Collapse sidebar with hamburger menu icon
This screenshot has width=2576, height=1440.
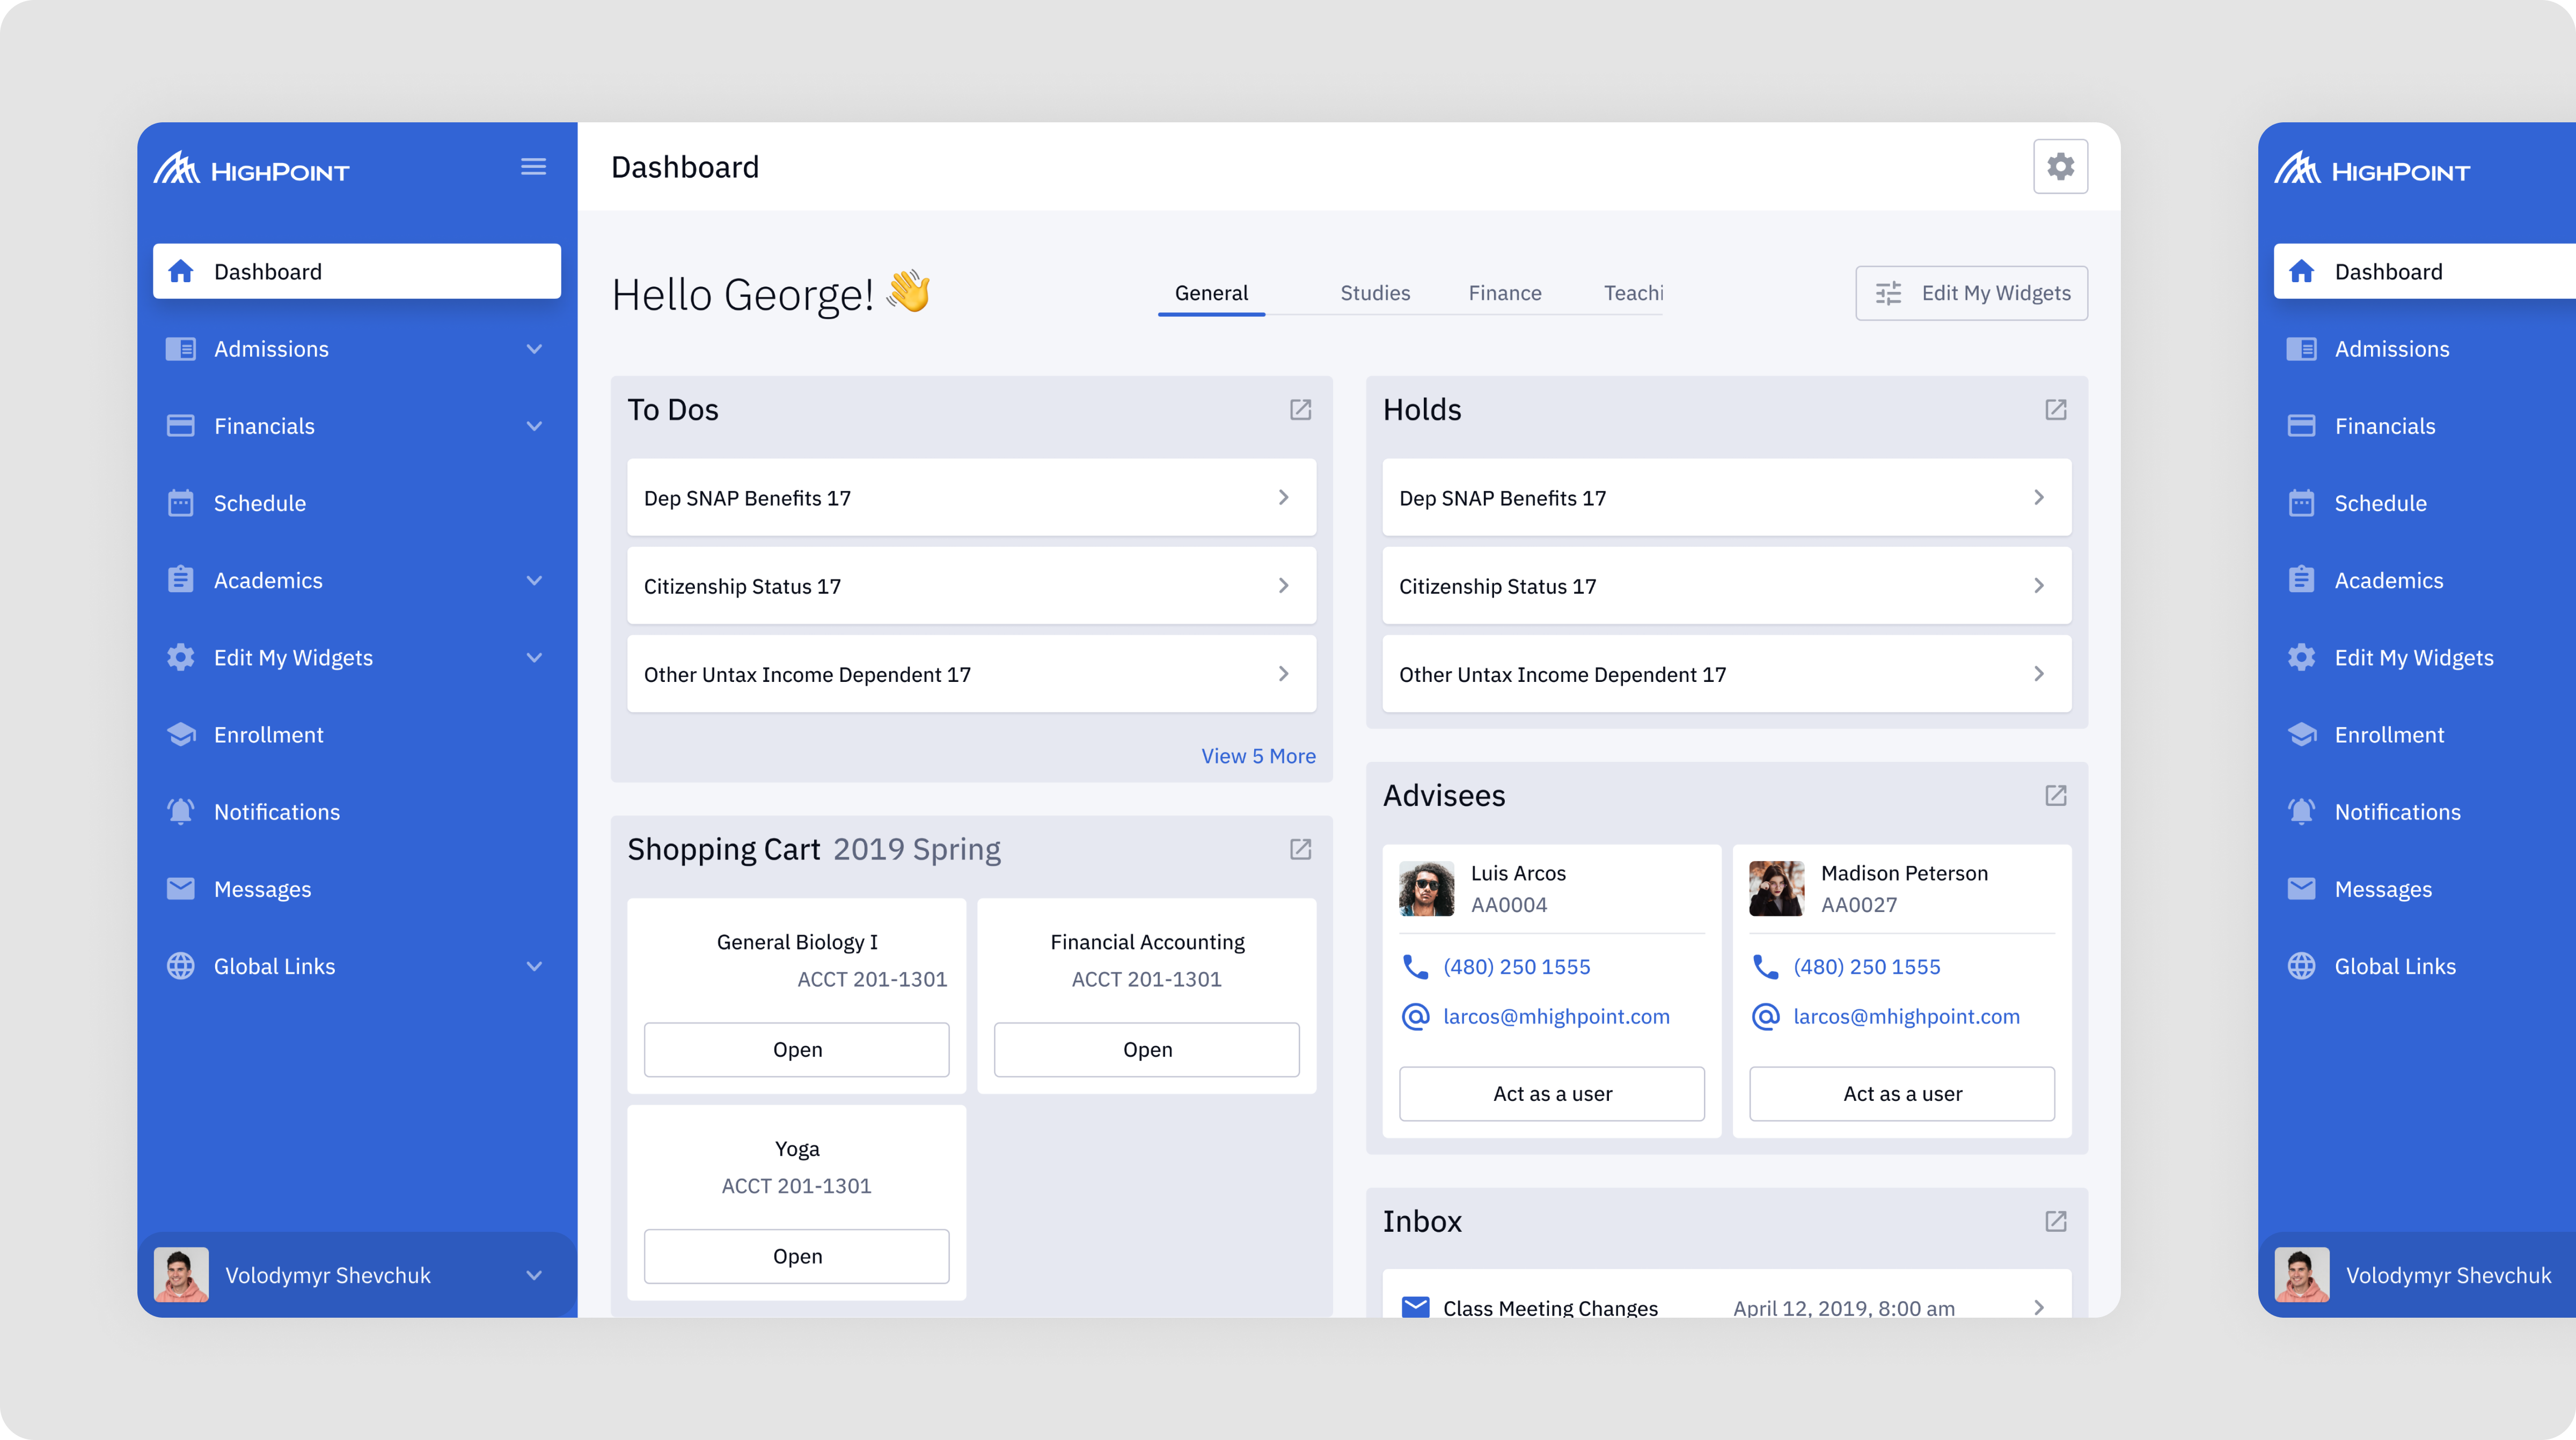[533, 167]
